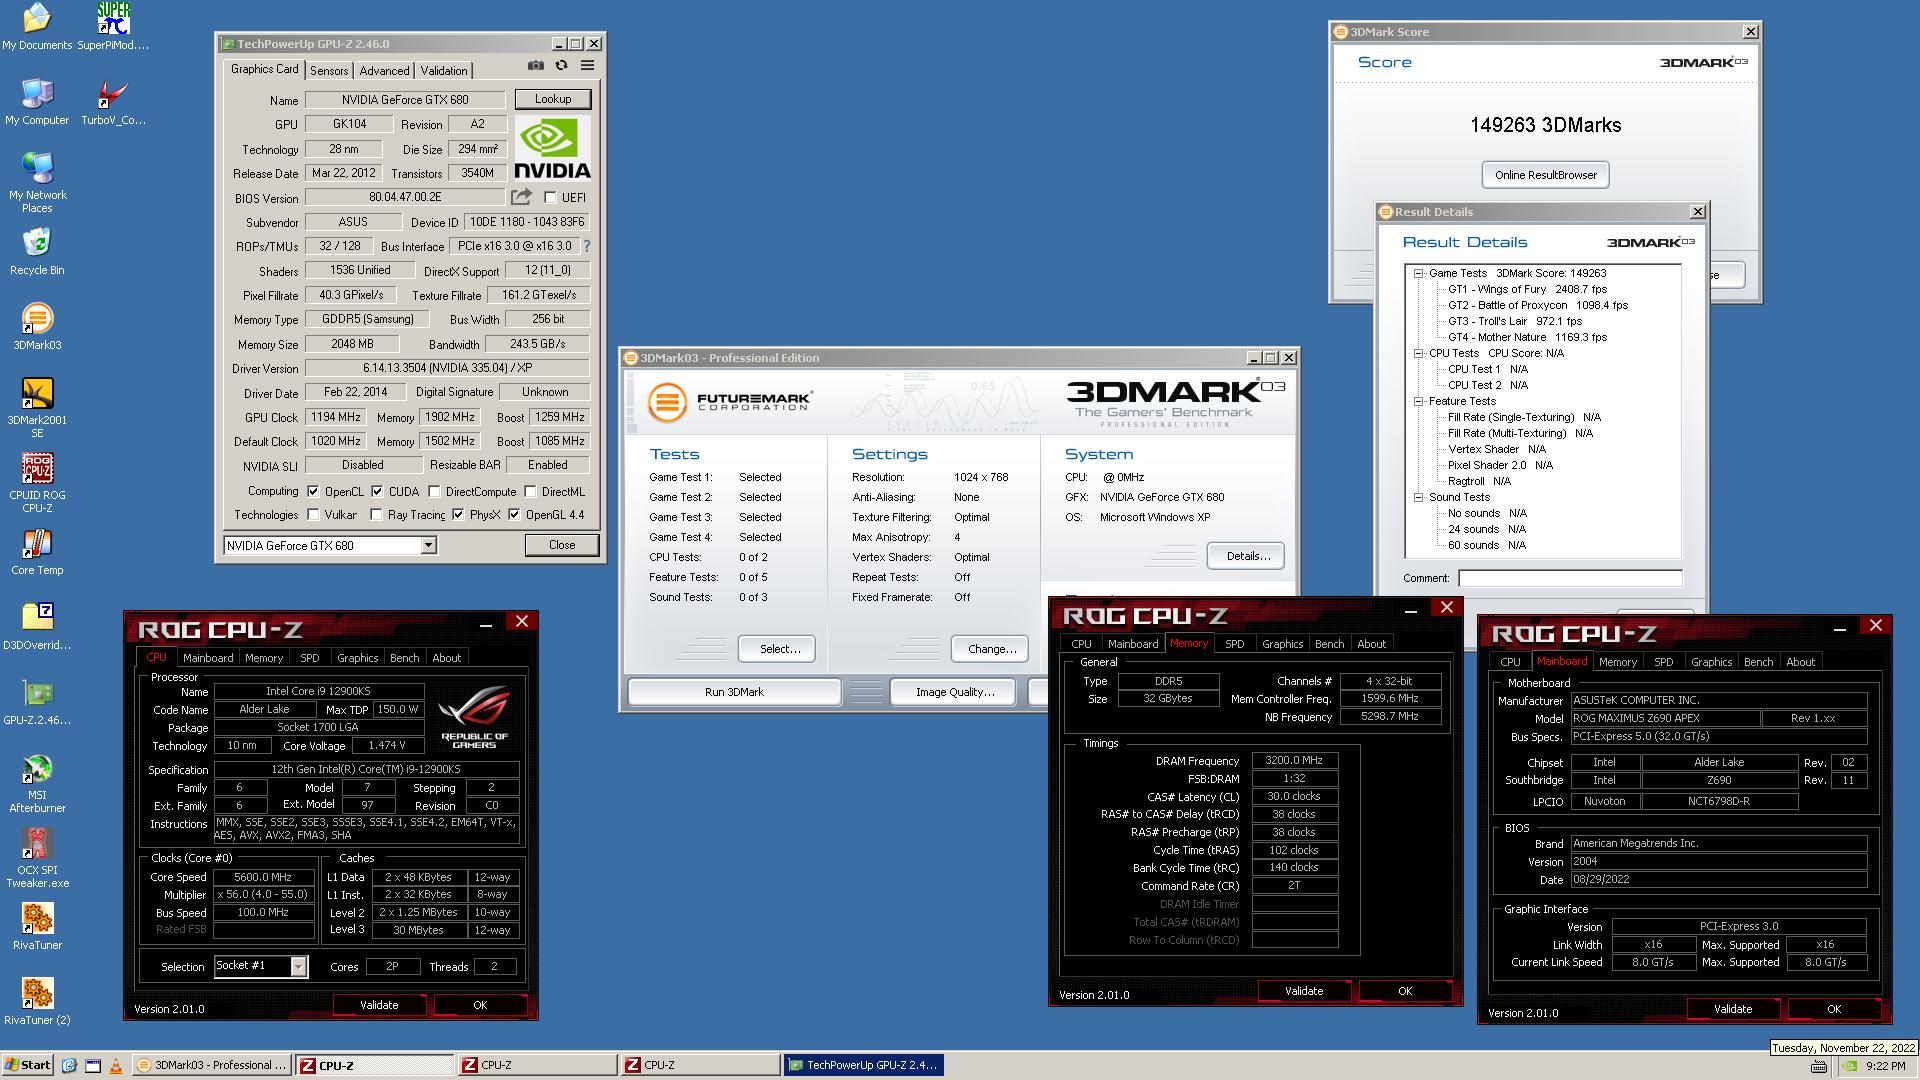
Task: Toggle CUDA checkbox in GPU-Z
Action: click(x=377, y=492)
